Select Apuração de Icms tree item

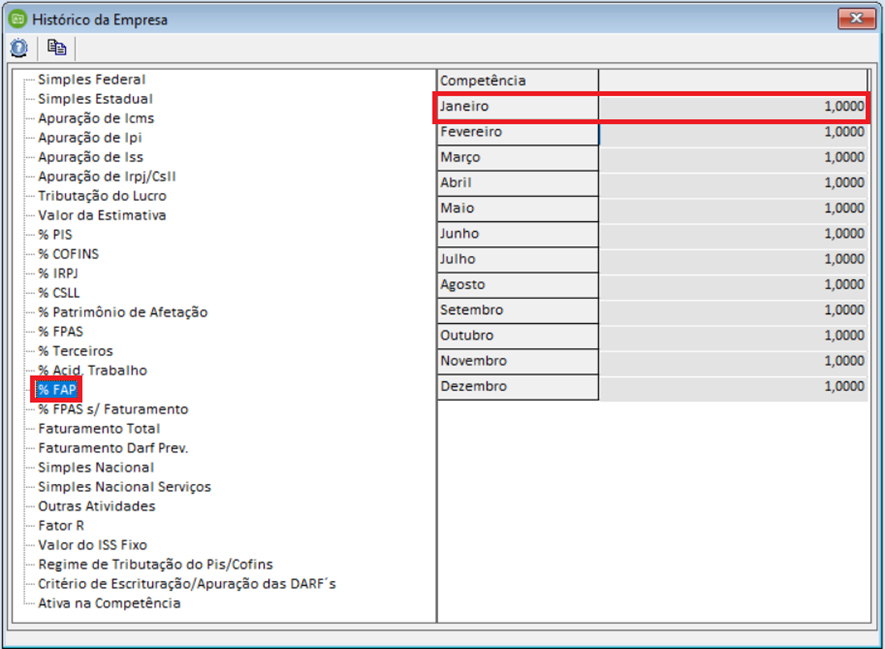click(95, 118)
